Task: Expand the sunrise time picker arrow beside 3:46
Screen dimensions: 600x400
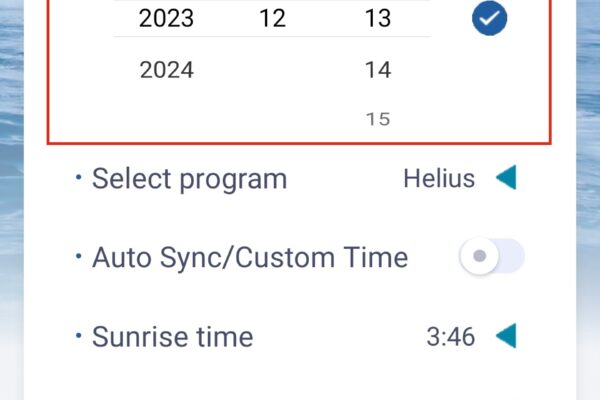Action: 507,336
